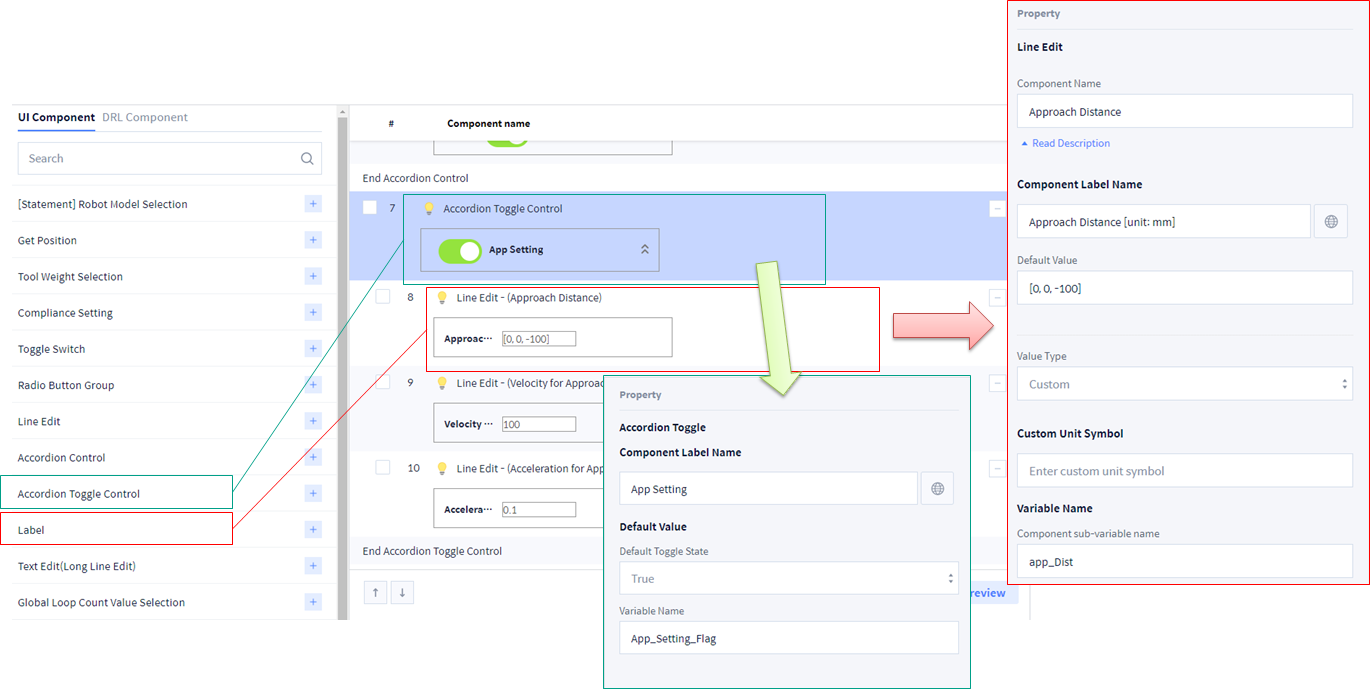
Task: Click globe icon beside App Setting label
Action: click(937, 489)
